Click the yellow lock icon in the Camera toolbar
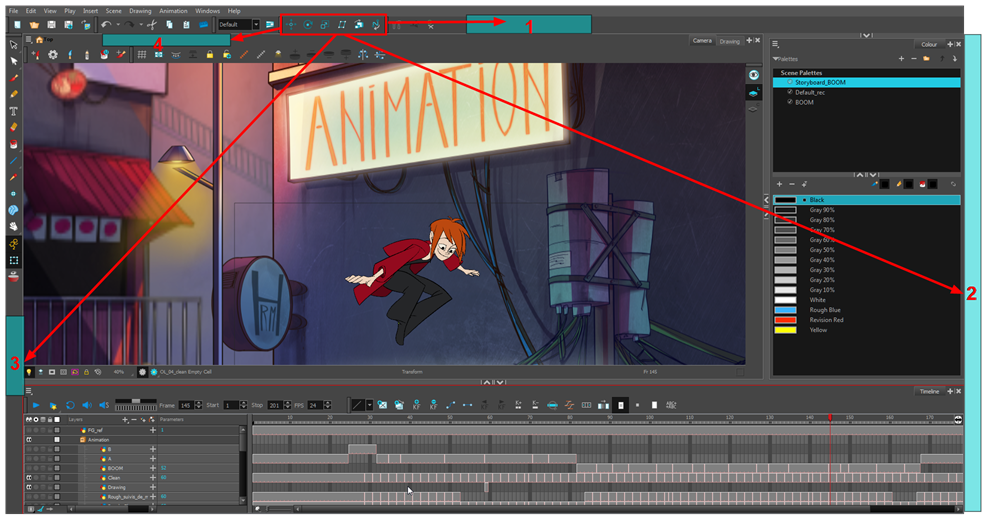987x520 pixels. point(210,55)
